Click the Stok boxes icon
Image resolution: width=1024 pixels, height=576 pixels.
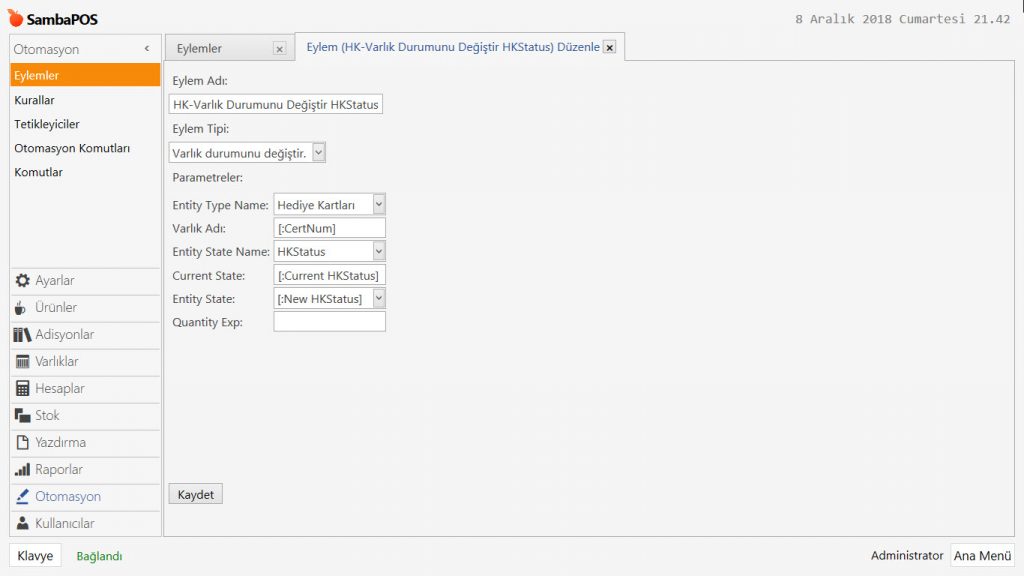tap(22, 416)
